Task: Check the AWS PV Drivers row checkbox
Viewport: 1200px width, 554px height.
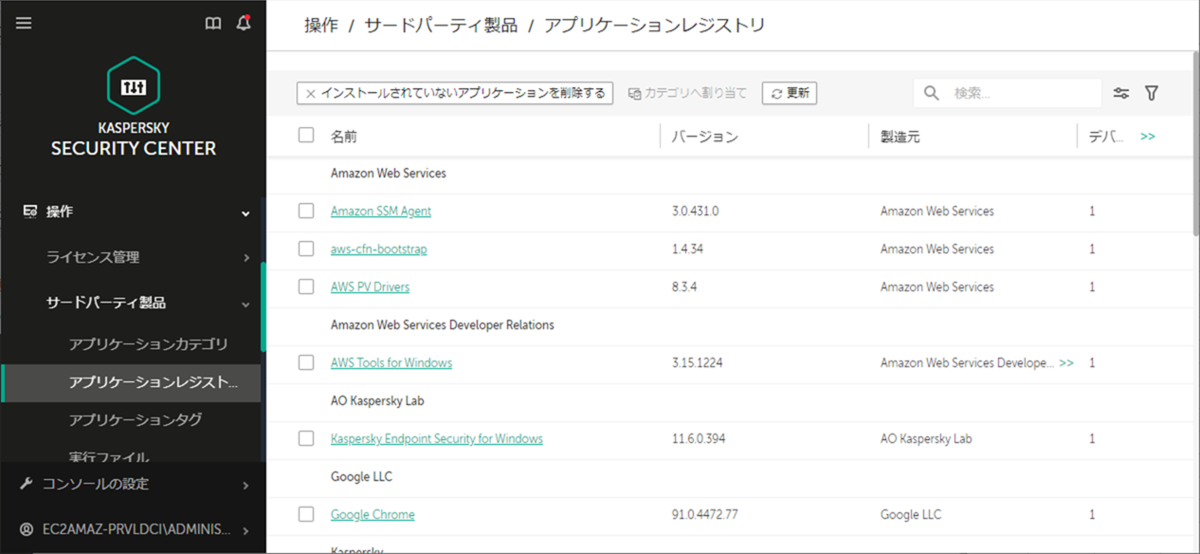Action: click(306, 287)
